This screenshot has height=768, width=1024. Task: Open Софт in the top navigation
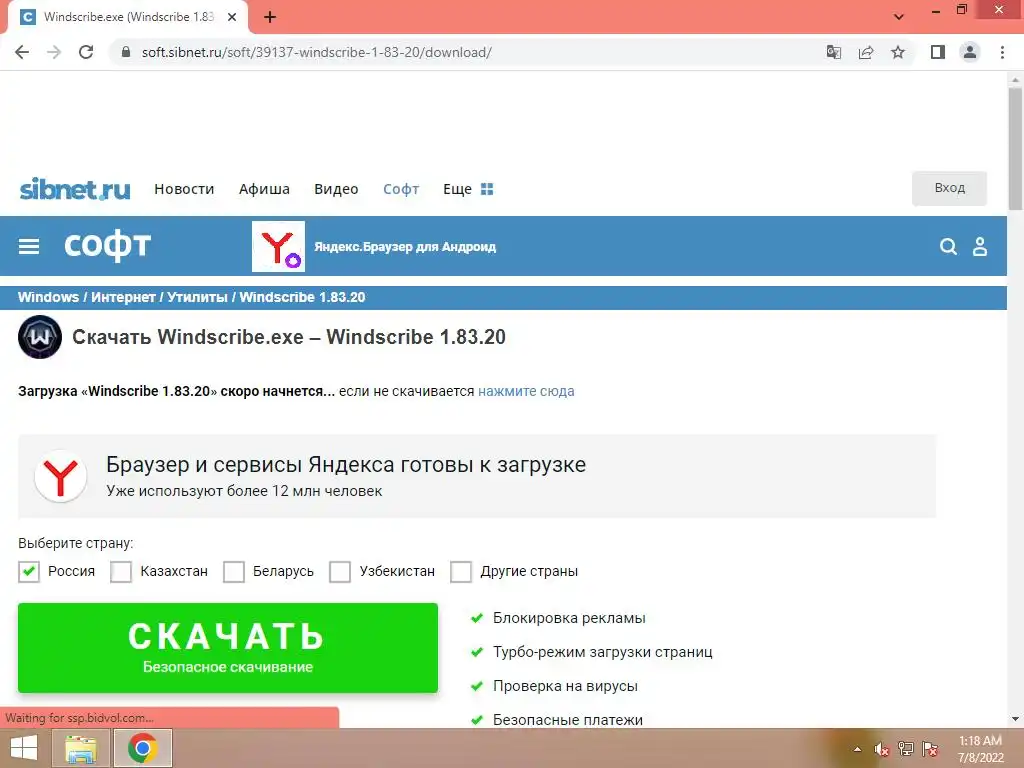[x=401, y=189]
